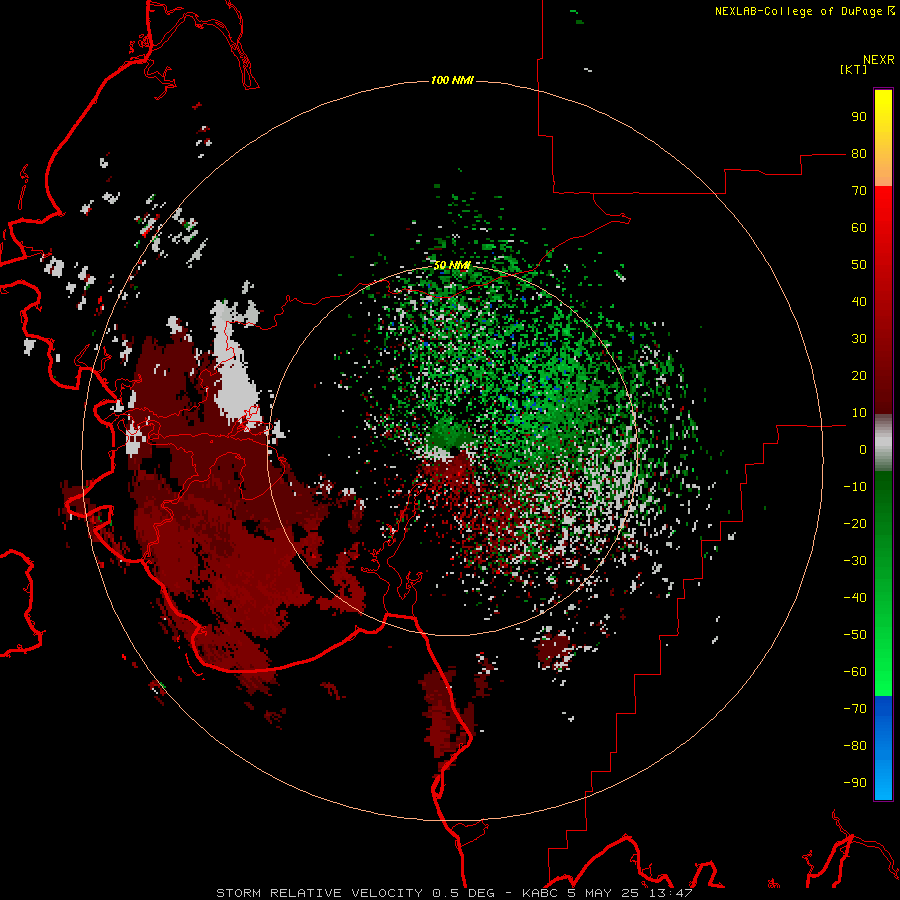Click the -80 value on the velocity scale
This screenshot has width=900, height=900.
click(855, 746)
